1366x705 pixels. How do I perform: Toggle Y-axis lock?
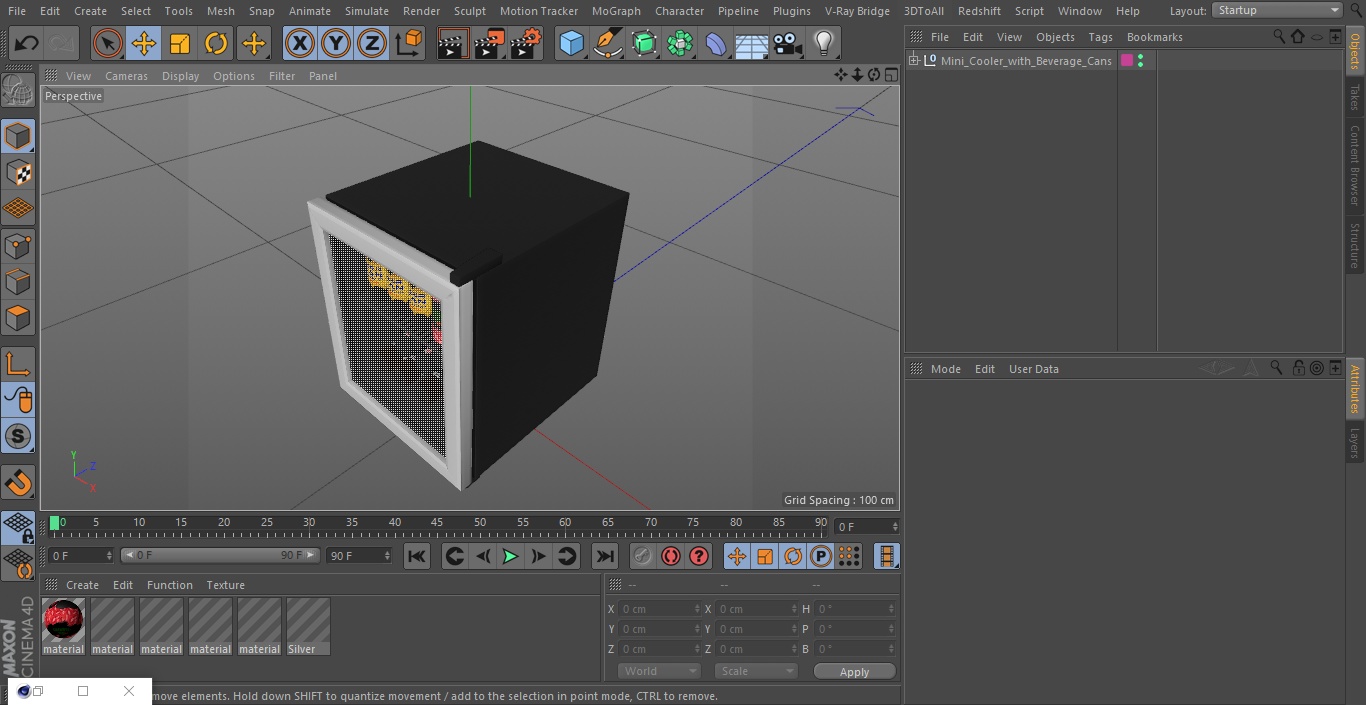pyautogui.click(x=336, y=43)
